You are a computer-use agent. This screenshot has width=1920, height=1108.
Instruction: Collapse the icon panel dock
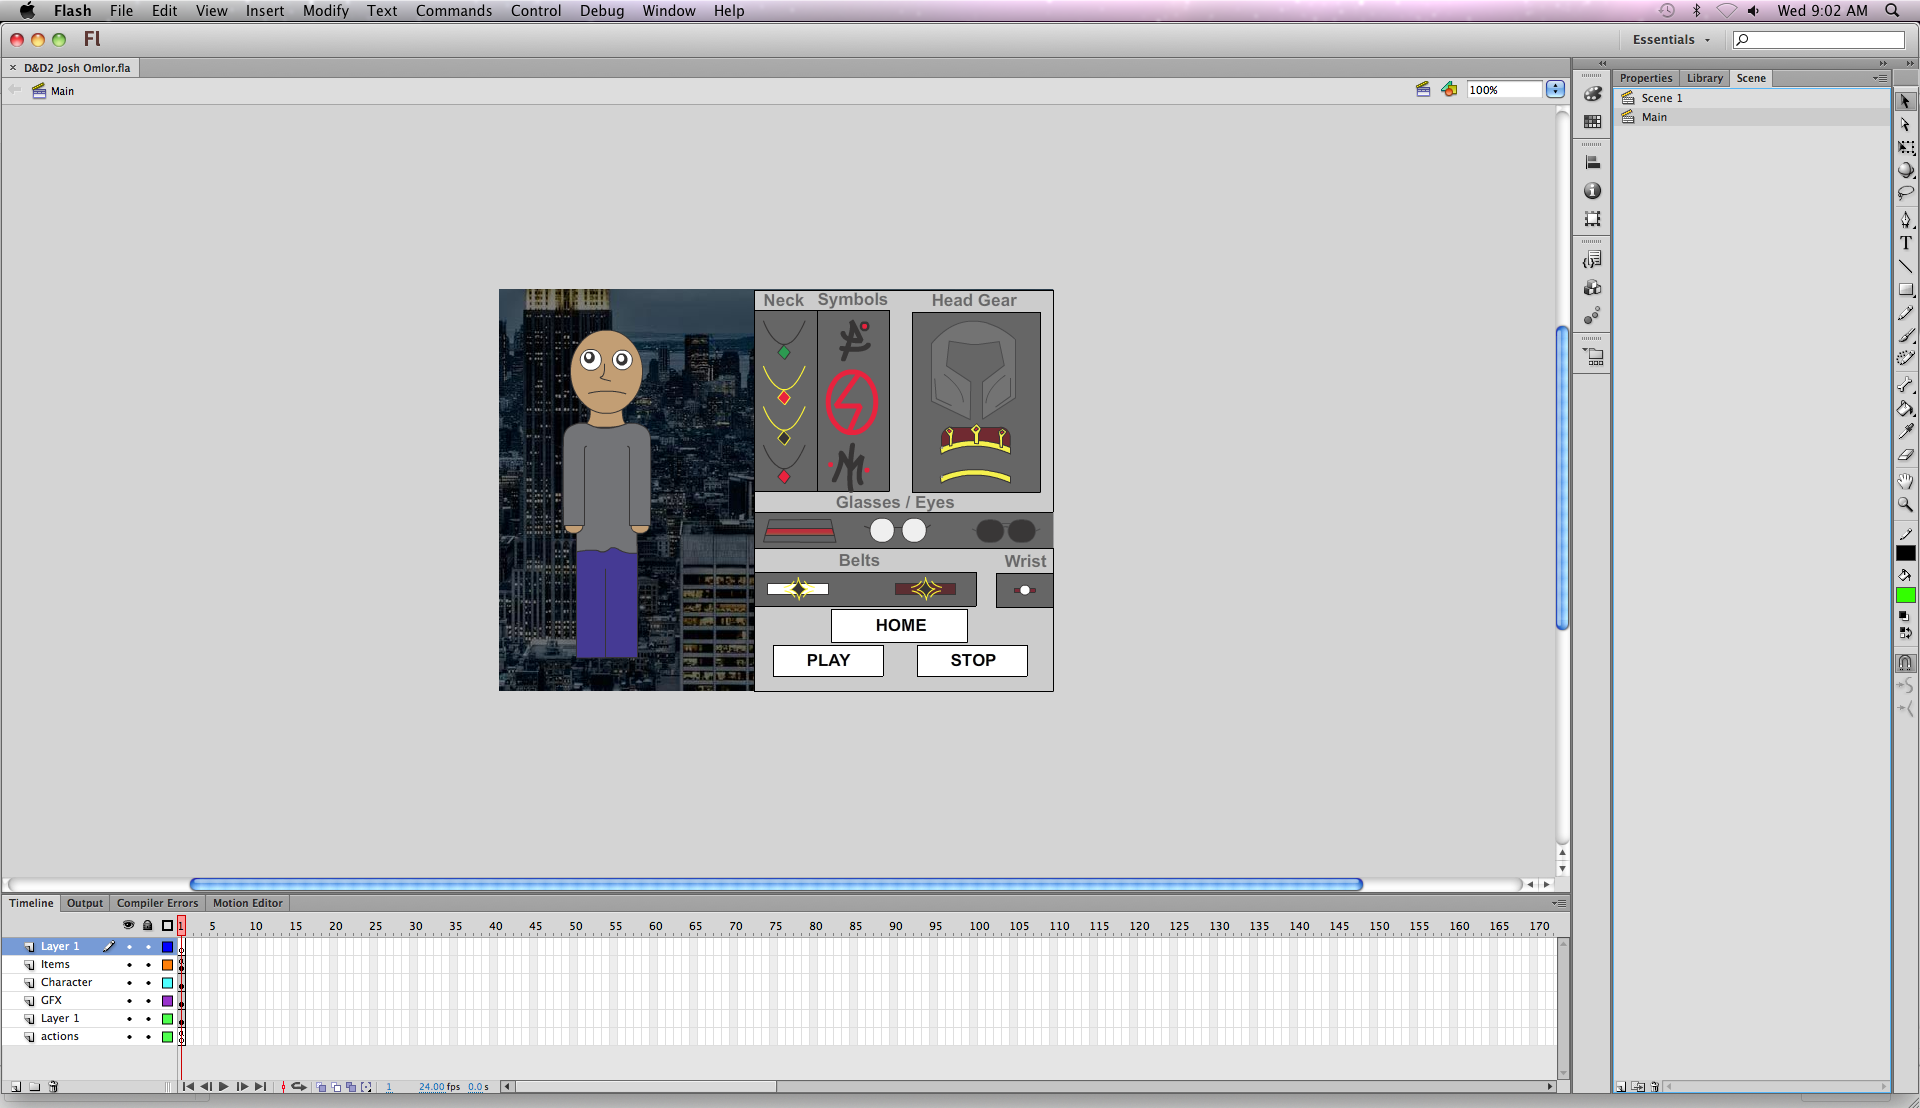coord(1602,63)
